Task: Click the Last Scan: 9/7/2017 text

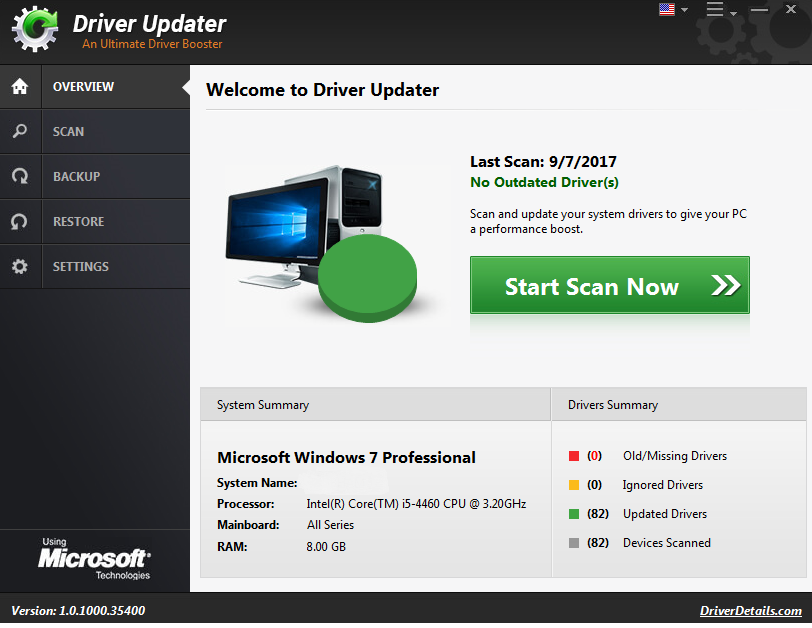Action: point(543,162)
